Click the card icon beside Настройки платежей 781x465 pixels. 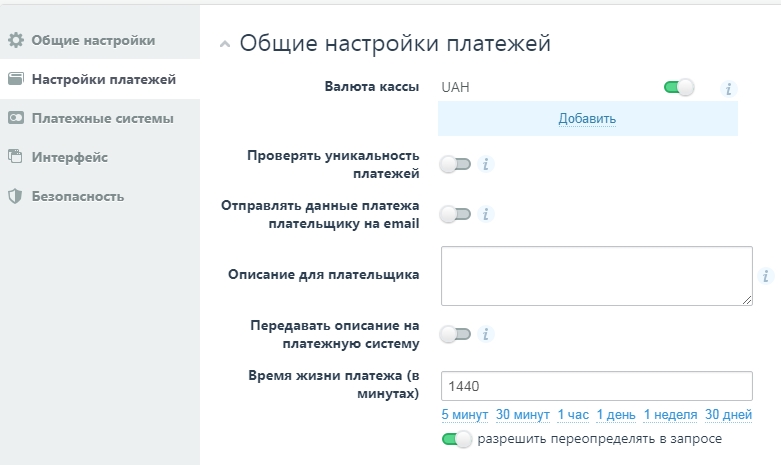tap(15, 80)
